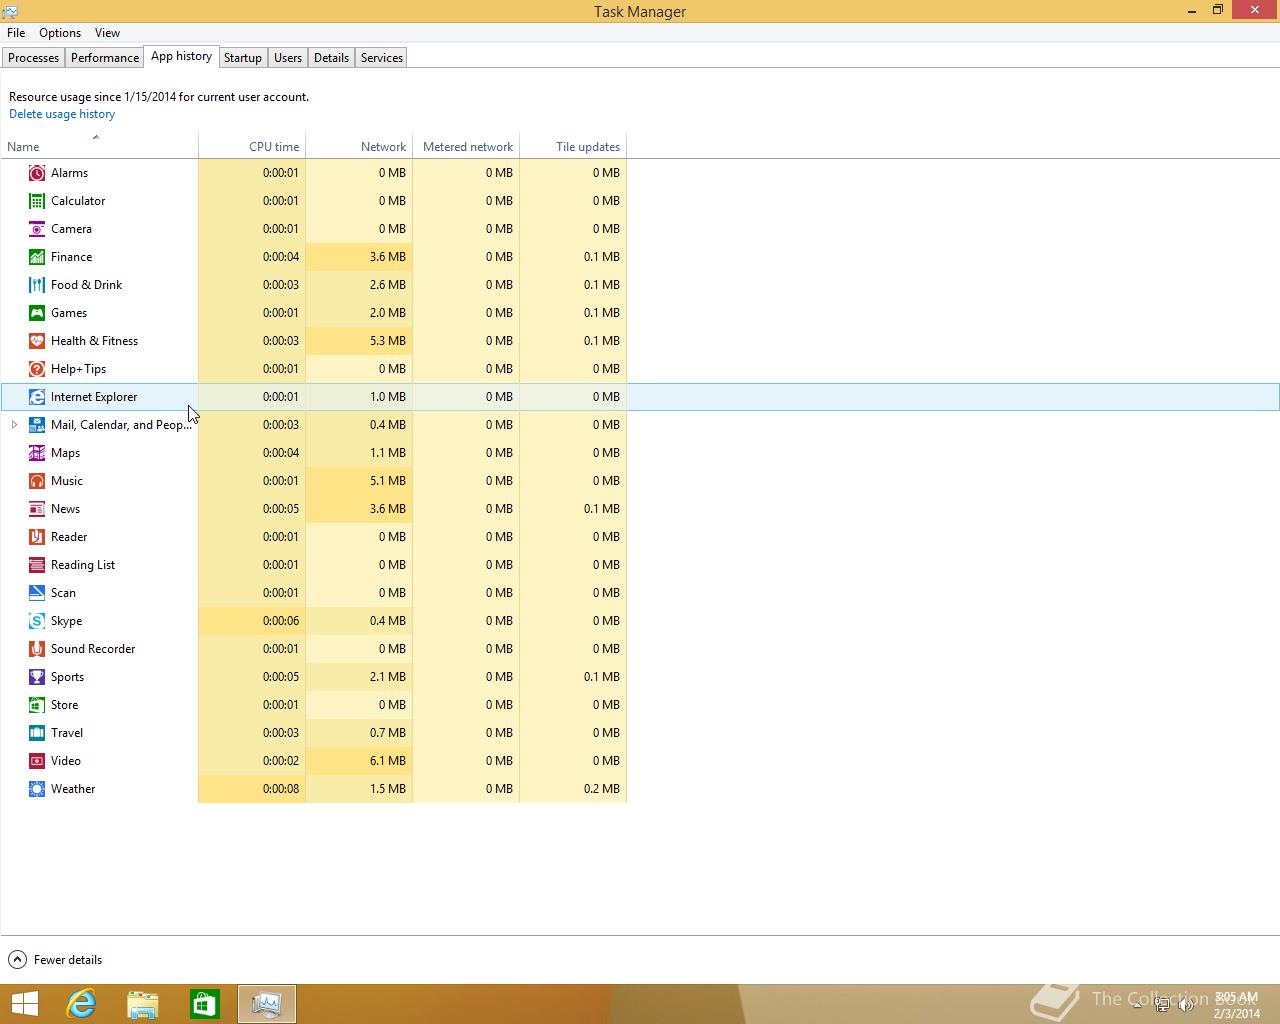Open the View menu
This screenshot has width=1280, height=1024.
107,33
